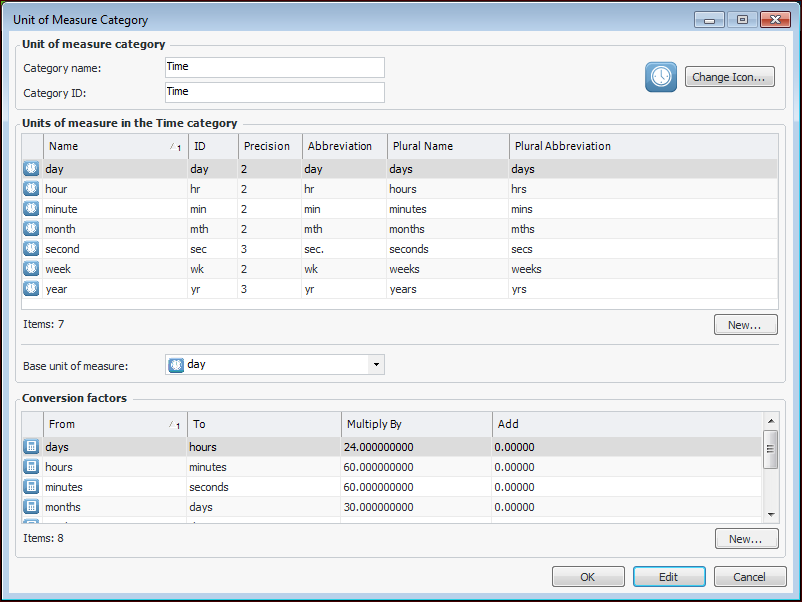Click the Multiply By column header
Image resolution: width=802 pixels, height=602 pixels.
tap(415, 424)
